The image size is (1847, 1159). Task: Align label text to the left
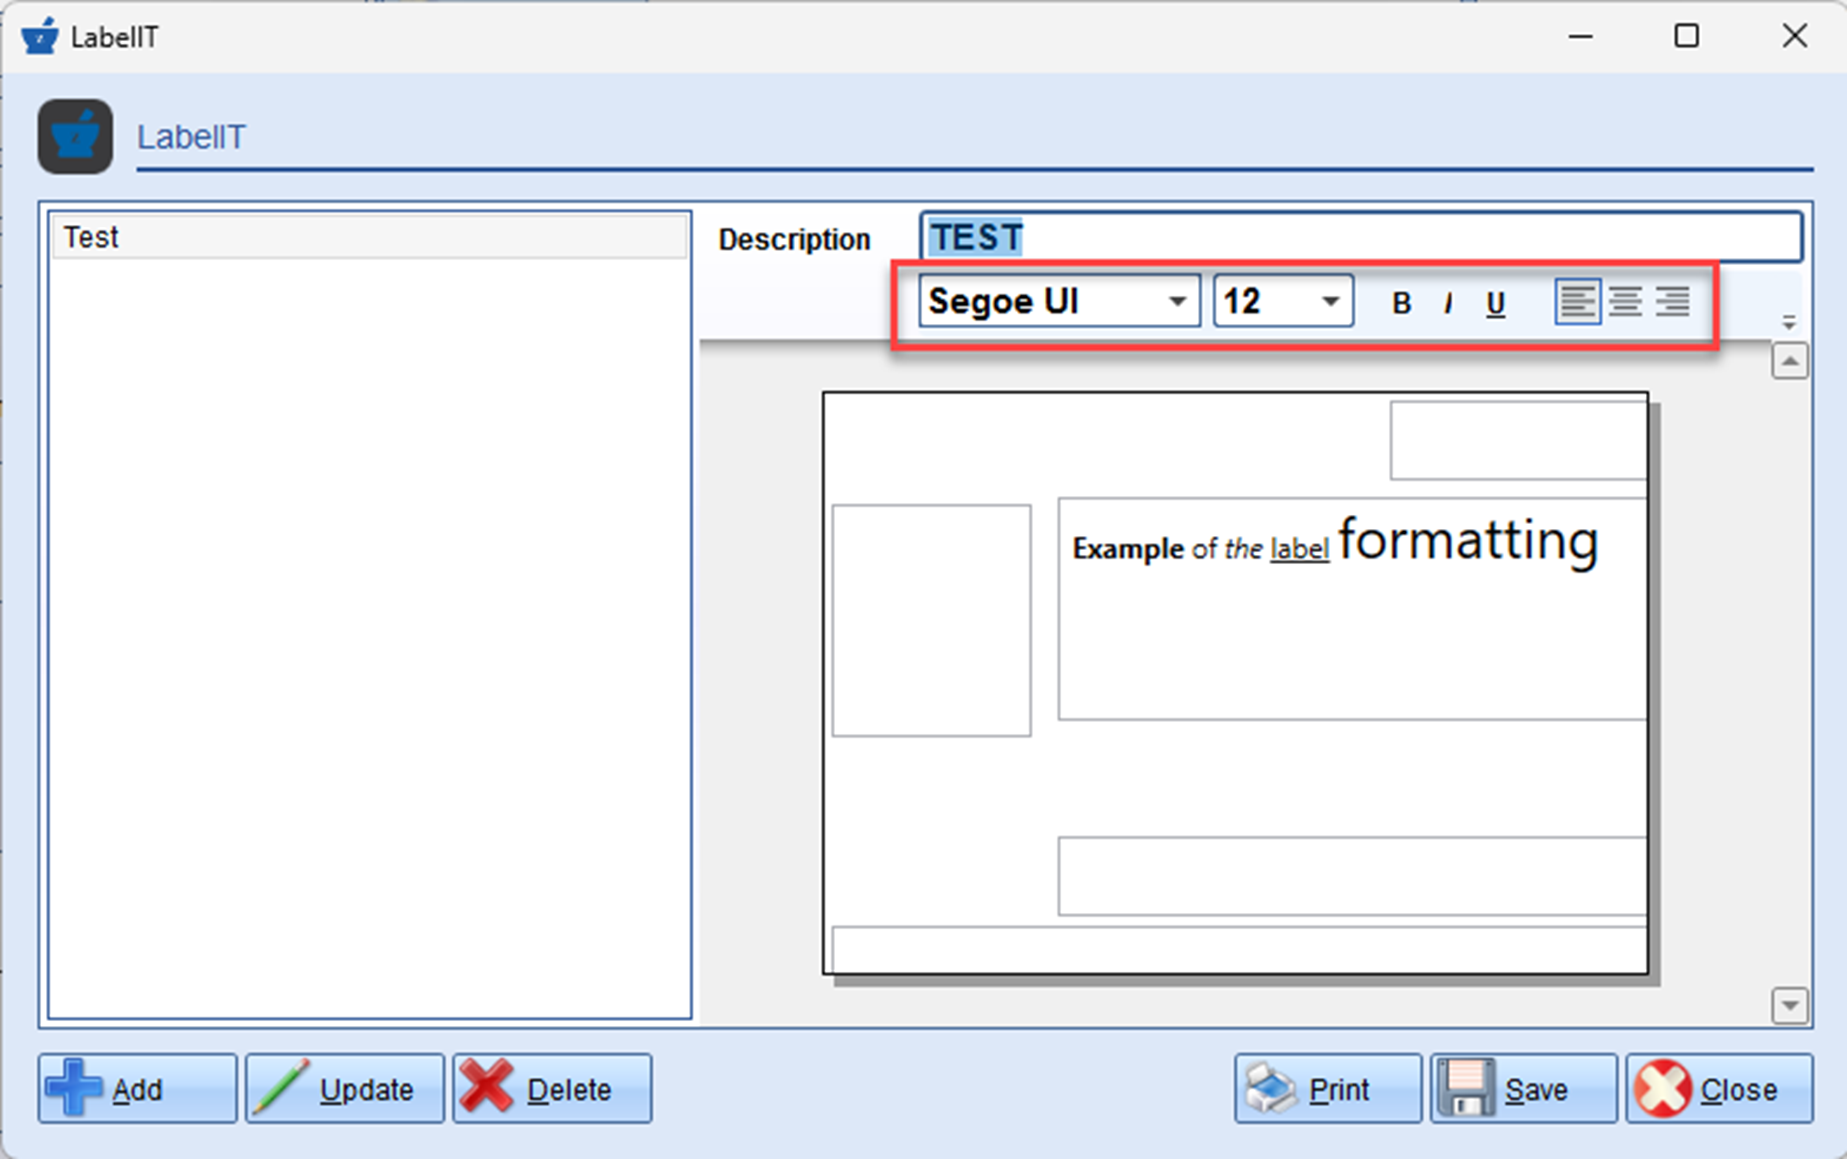1577,302
